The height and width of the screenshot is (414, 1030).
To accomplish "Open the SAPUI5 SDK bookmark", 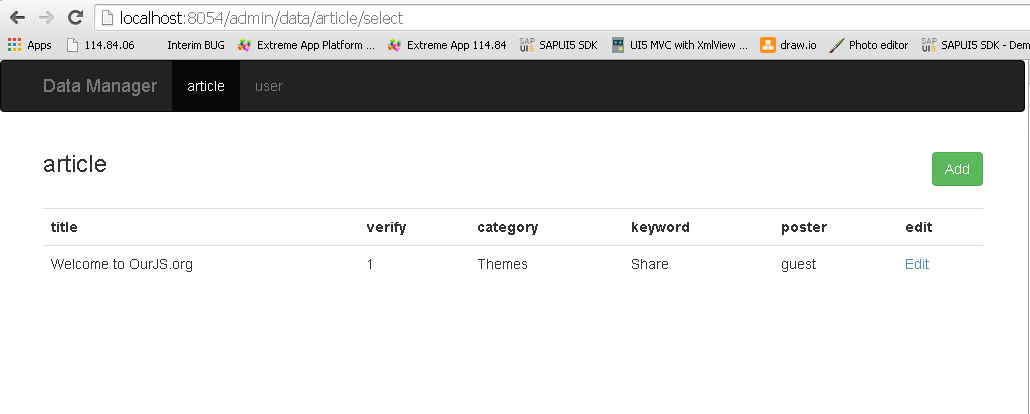I will click(x=558, y=45).
